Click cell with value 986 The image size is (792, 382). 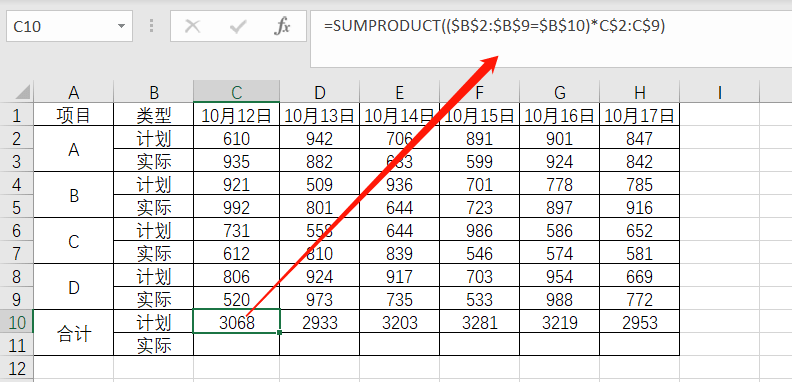coord(479,230)
